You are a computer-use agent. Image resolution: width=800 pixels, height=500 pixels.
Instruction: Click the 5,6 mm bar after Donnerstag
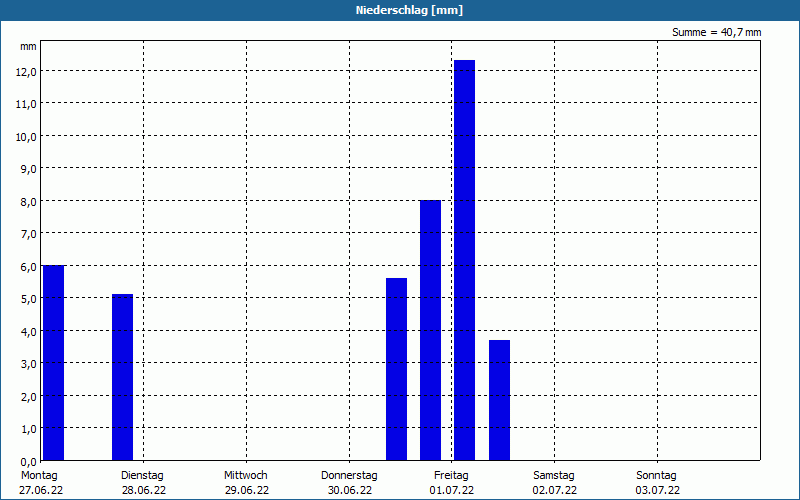click(396, 369)
